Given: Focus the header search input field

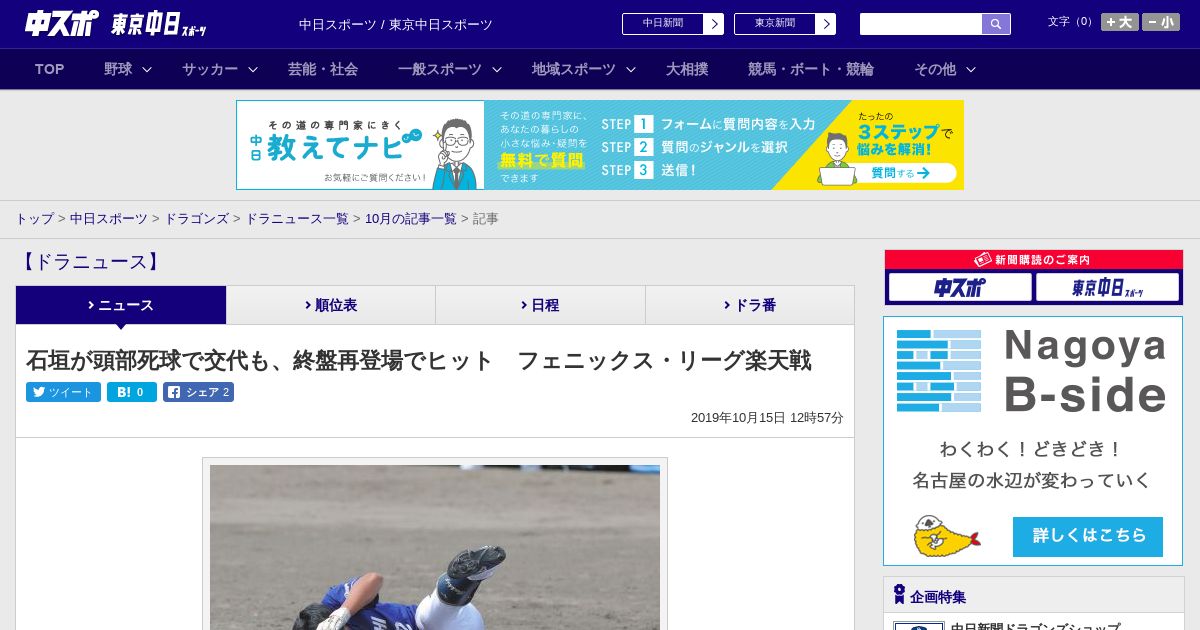Looking at the screenshot, I should pos(921,24).
